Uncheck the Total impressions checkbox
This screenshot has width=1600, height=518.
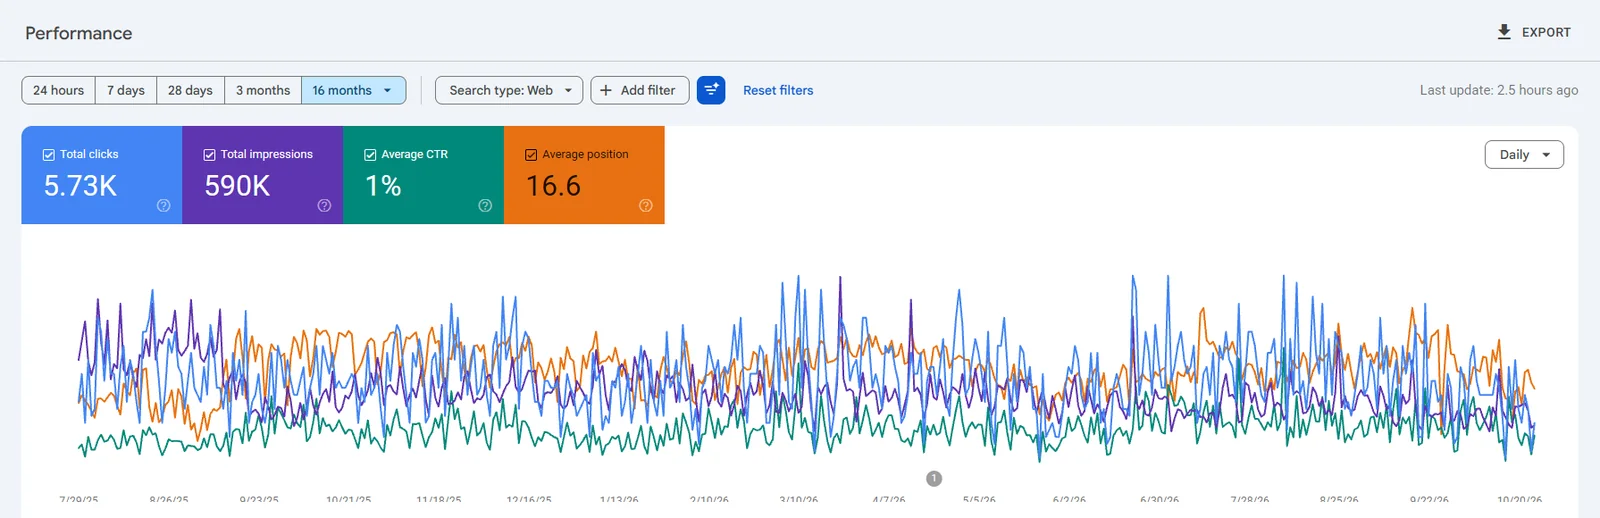[210, 155]
